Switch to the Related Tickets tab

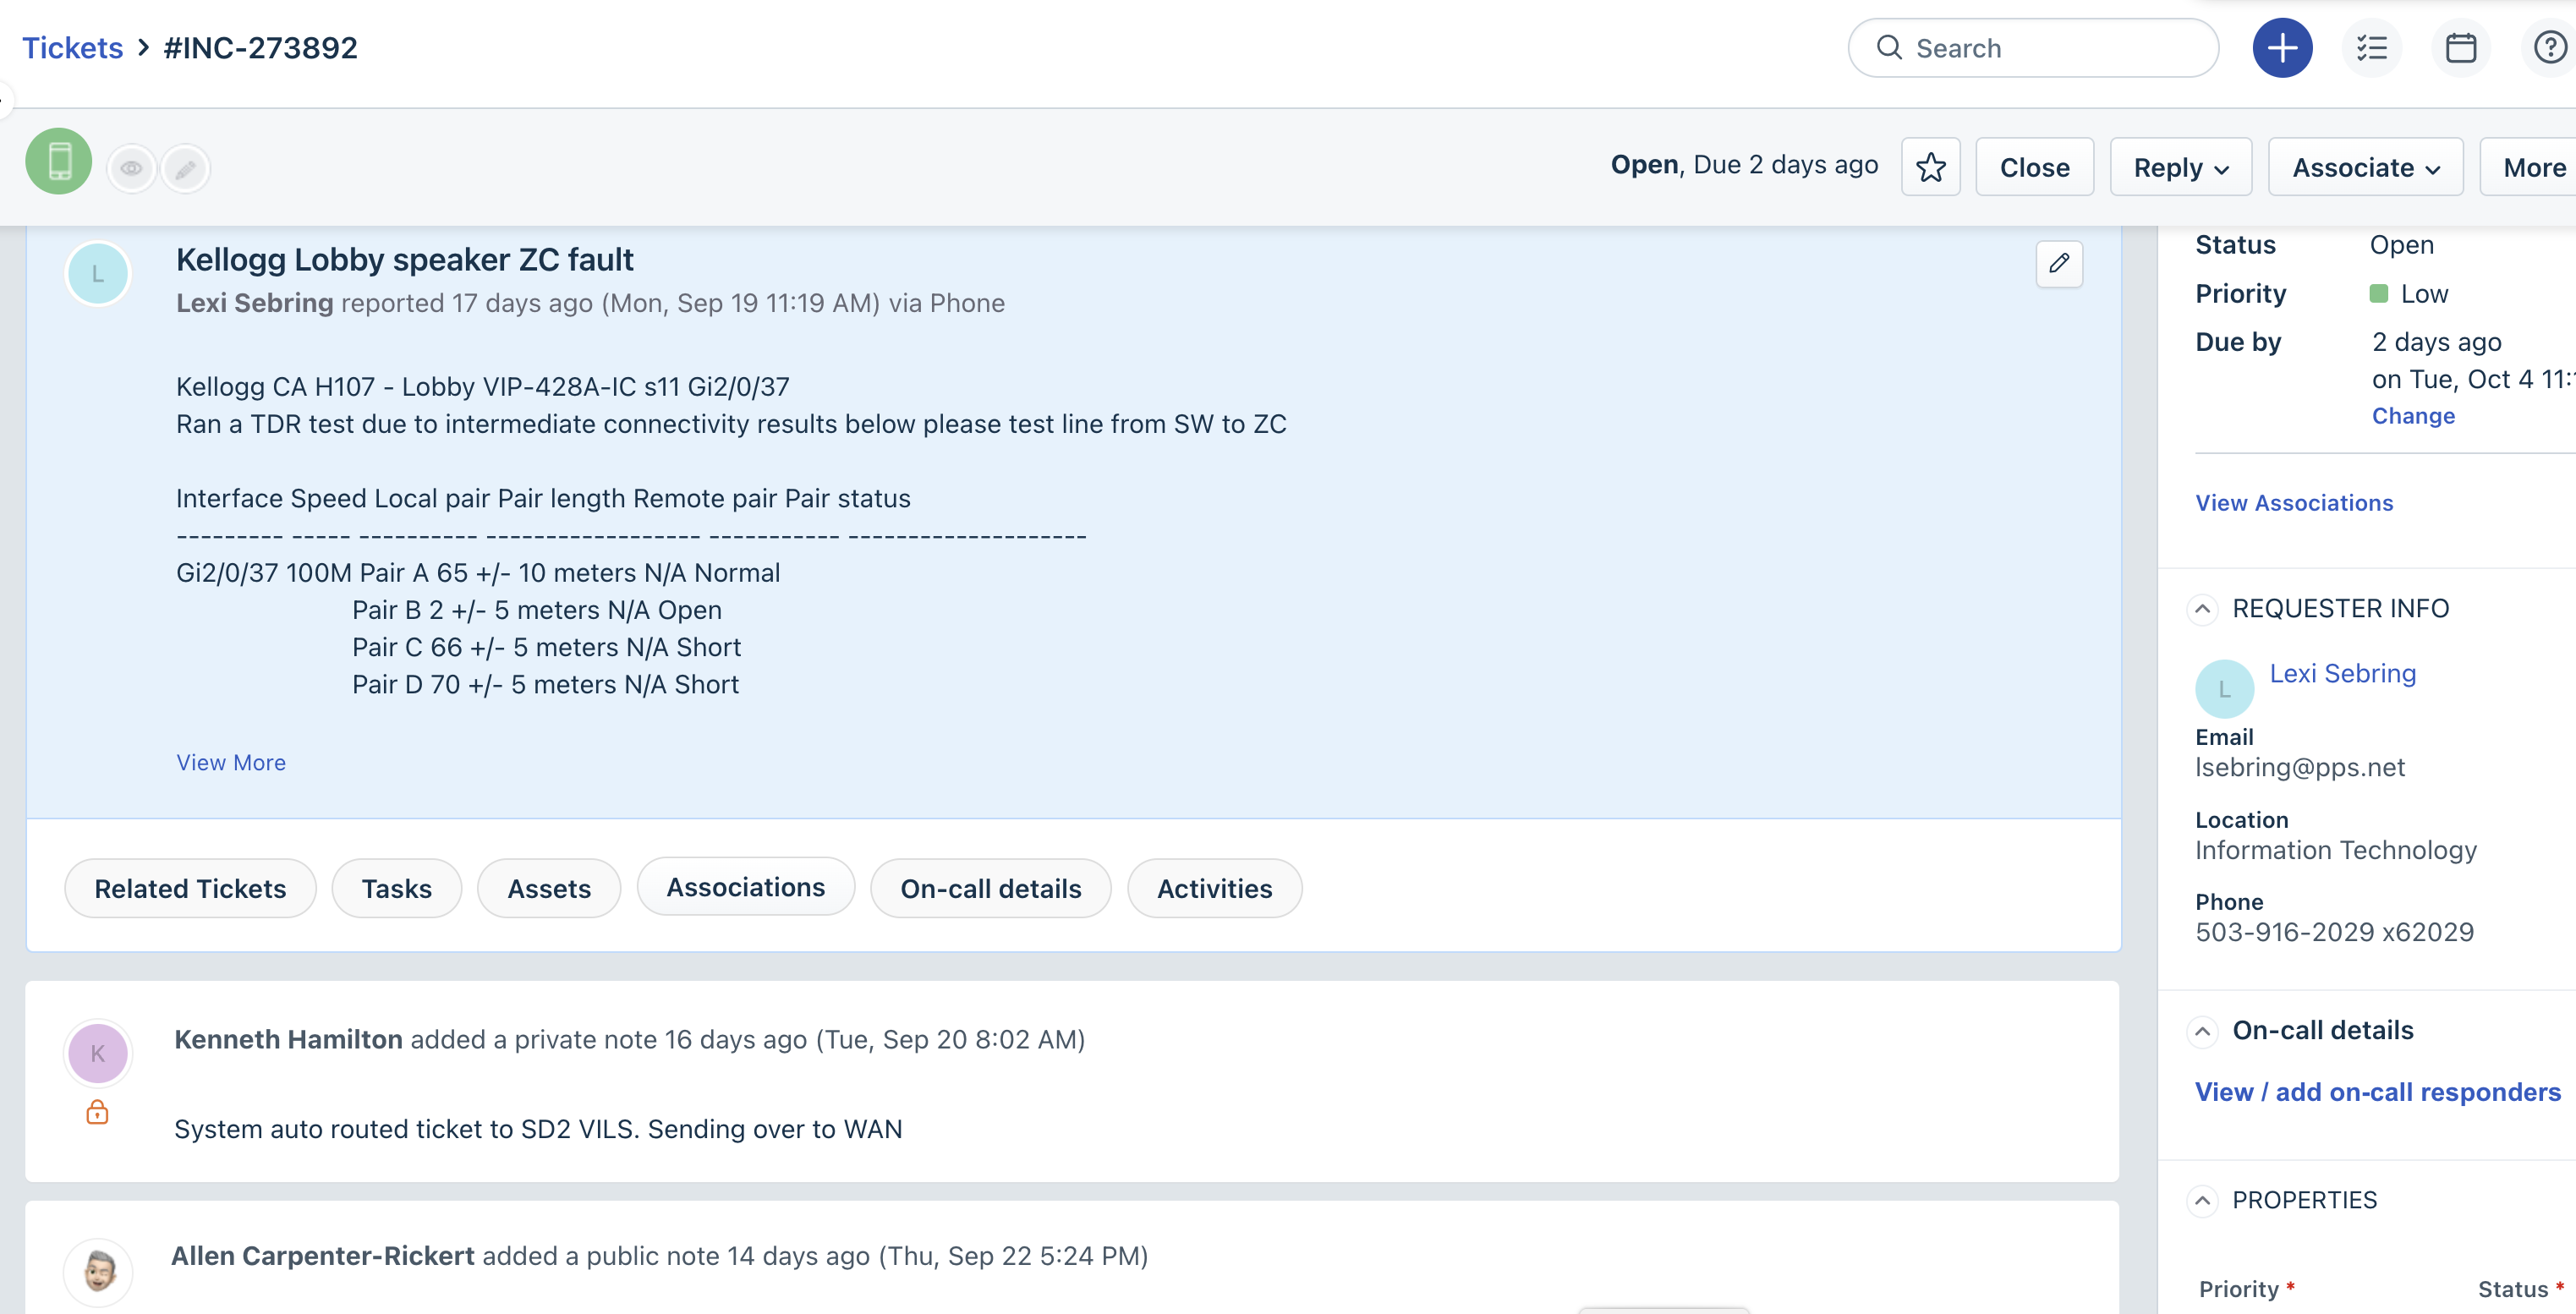coord(190,888)
